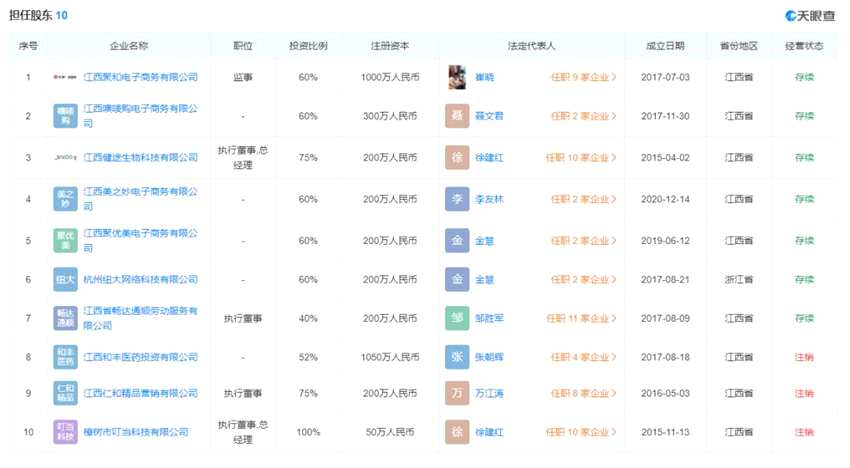850x468 pixels.
Task: Open company link 杭州纽大网络科技有限公司
Action: tap(140, 279)
